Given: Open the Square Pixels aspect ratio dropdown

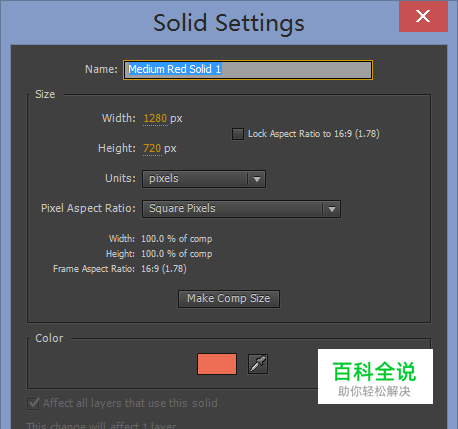Looking at the screenshot, I should [x=241, y=209].
